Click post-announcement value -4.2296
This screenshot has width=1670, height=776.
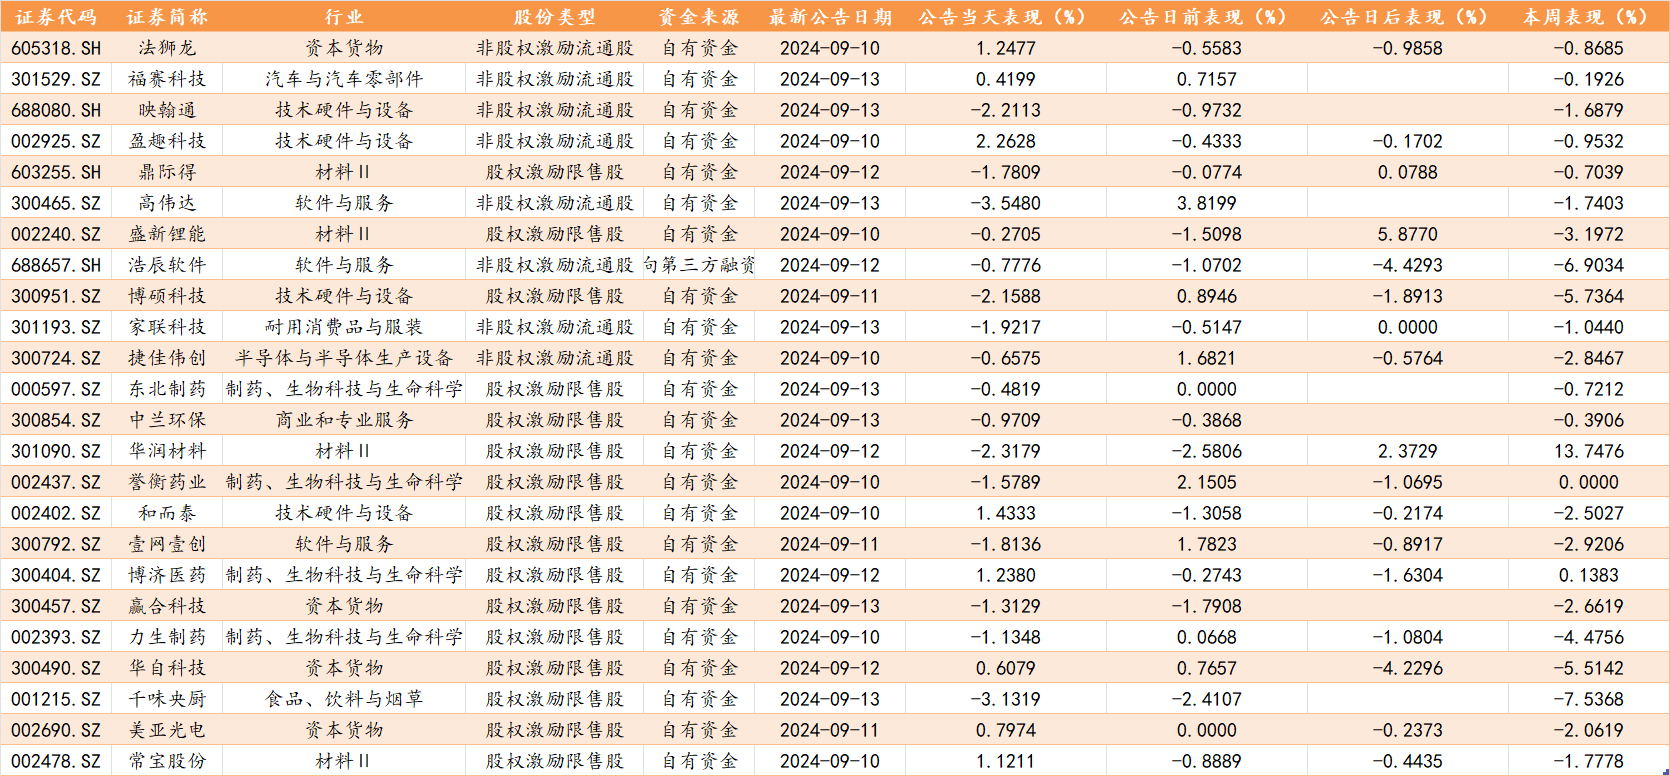[x=1408, y=668]
